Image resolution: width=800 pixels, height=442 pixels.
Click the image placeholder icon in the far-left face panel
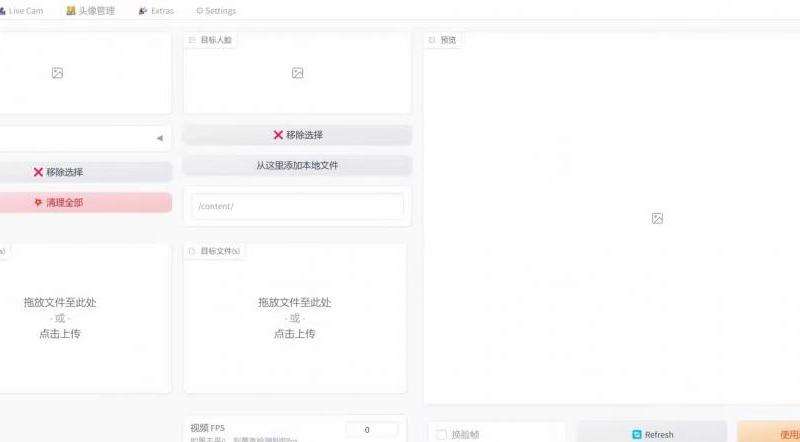(57, 73)
